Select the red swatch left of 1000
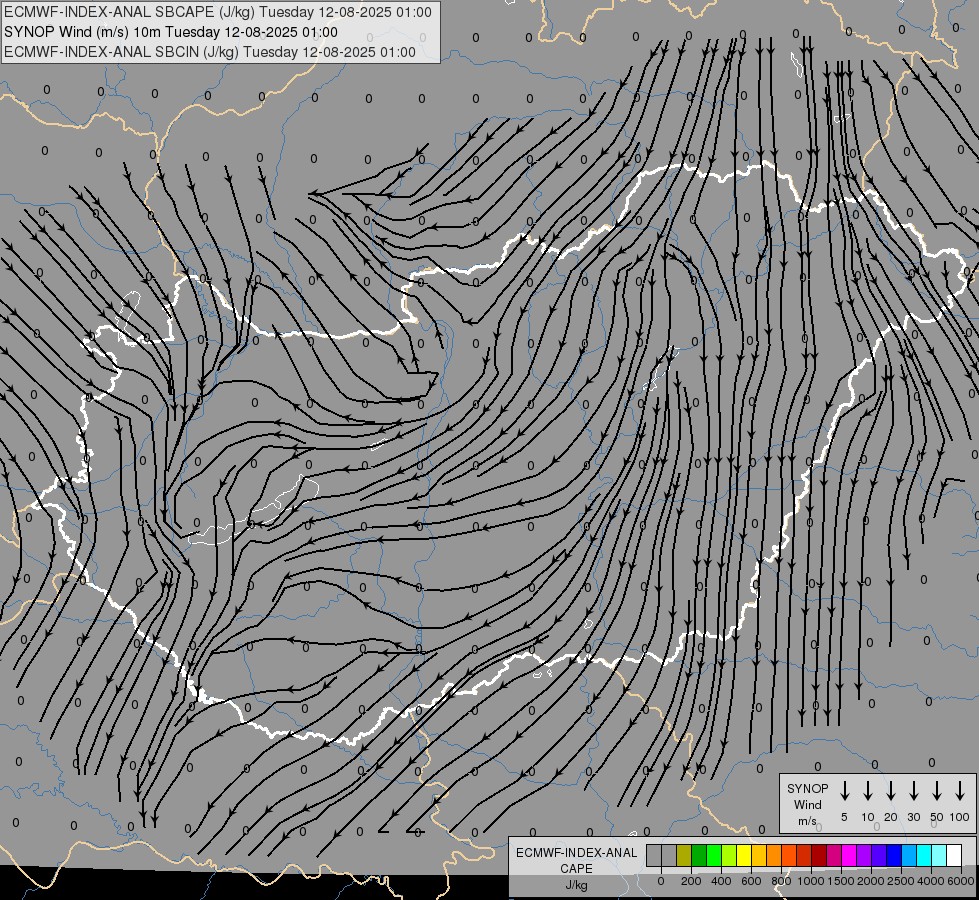The image size is (979, 900). click(x=804, y=855)
